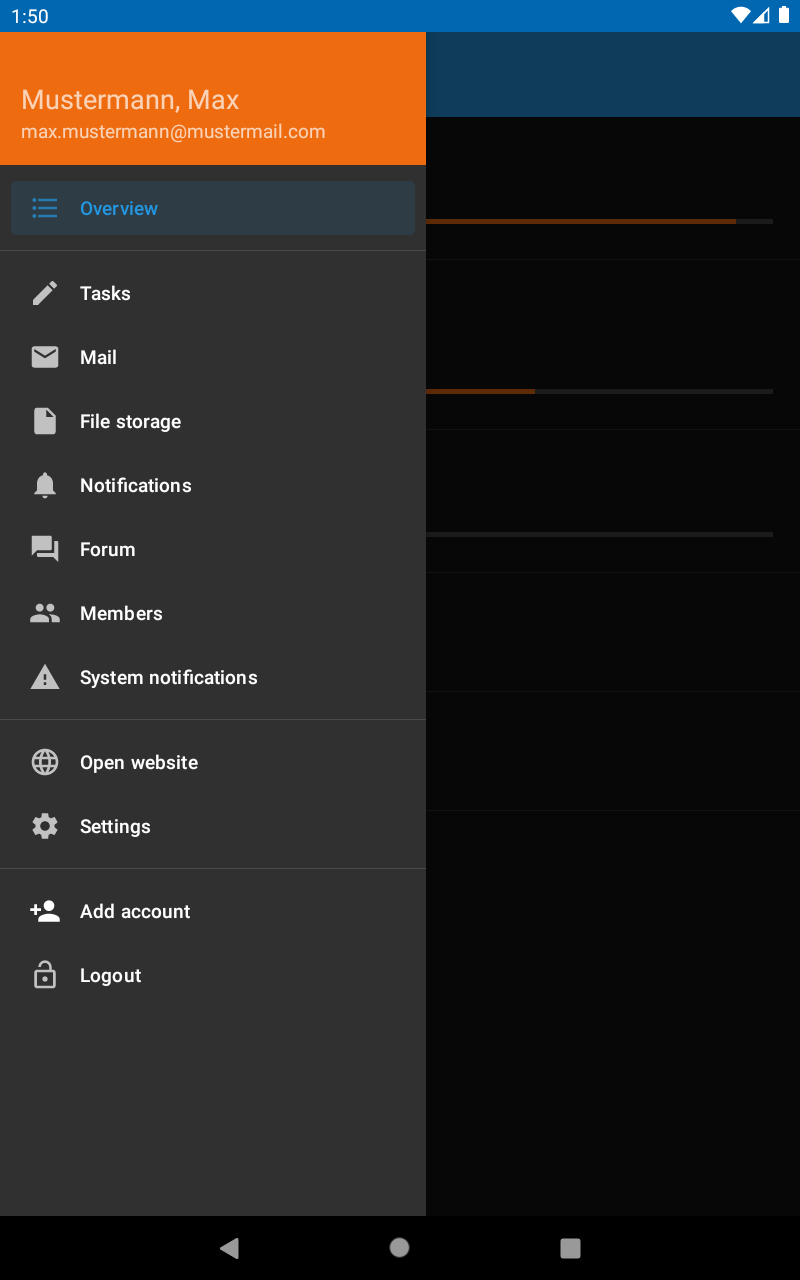Tap the Add account text
This screenshot has height=1280, width=800.
[135, 911]
